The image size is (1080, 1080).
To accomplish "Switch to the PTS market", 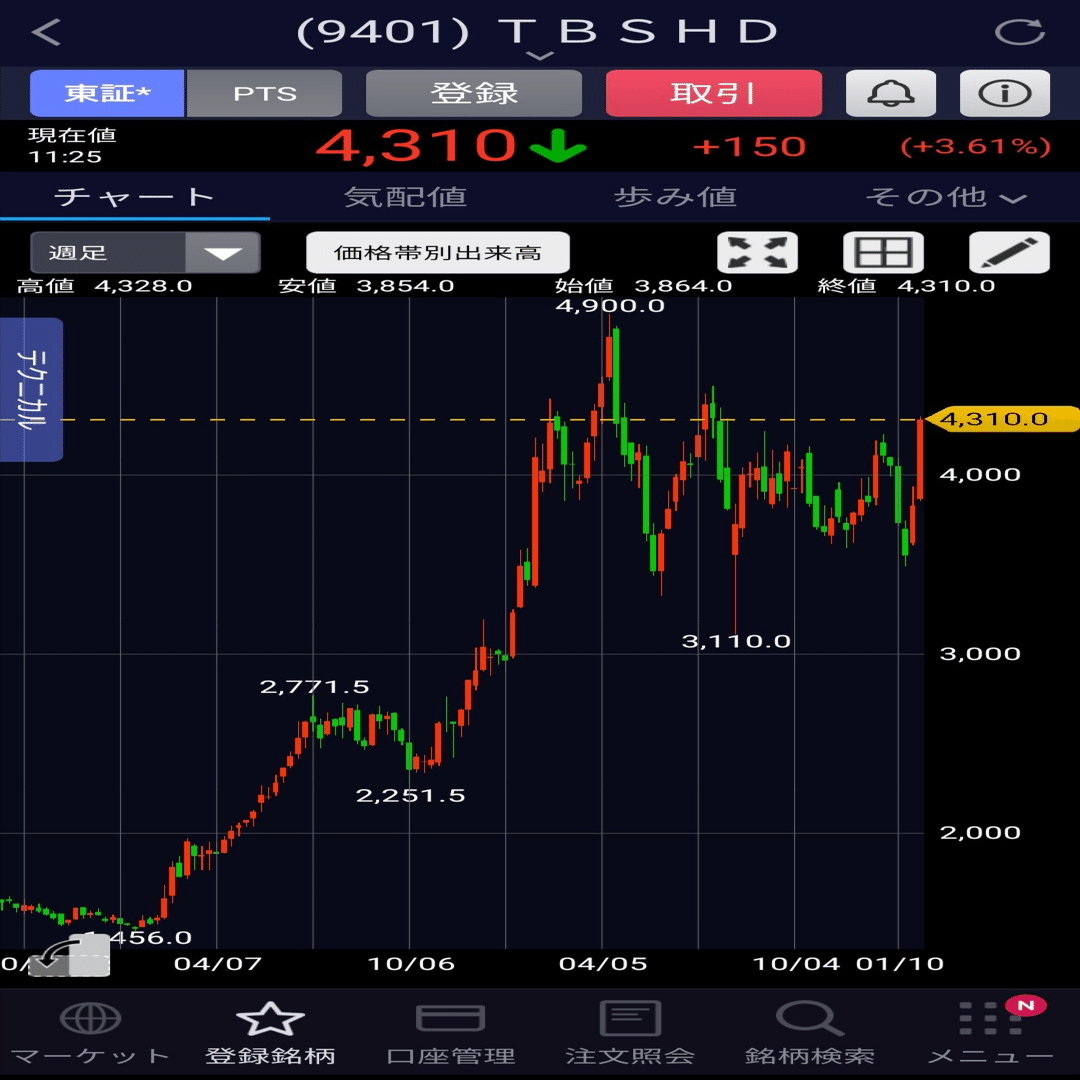I will 264,93.
